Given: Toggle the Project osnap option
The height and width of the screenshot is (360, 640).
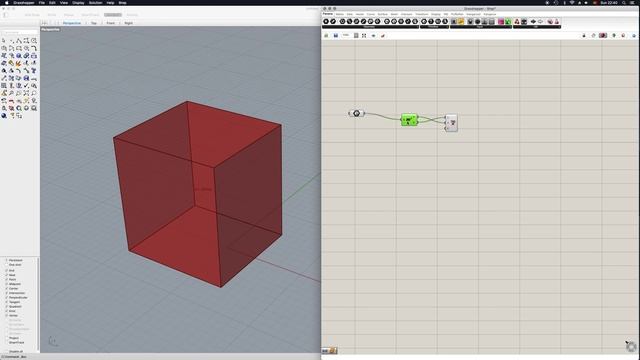Looking at the screenshot, I should pos(13,338).
